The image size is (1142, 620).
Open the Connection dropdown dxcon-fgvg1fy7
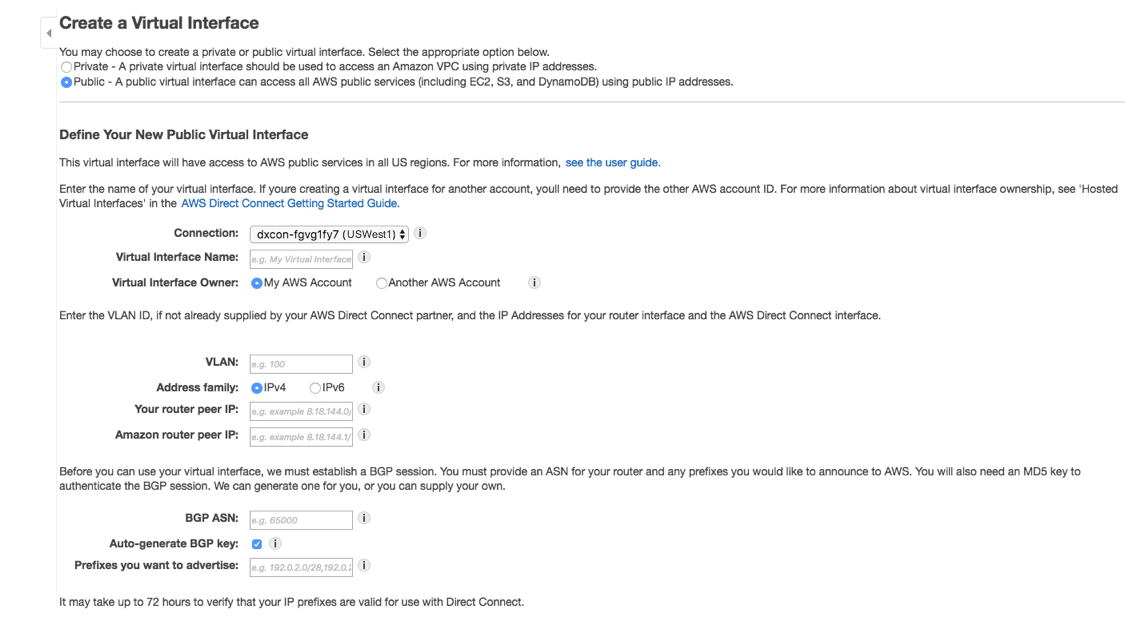point(329,234)
